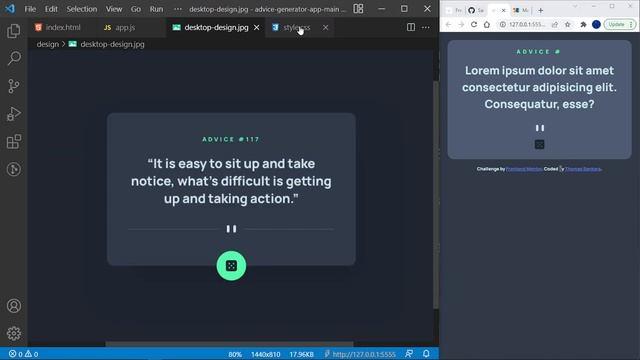The height and width of the screenshot is (360, 640).
Task: Click the design folder breadcrumb
Action: 48,44
